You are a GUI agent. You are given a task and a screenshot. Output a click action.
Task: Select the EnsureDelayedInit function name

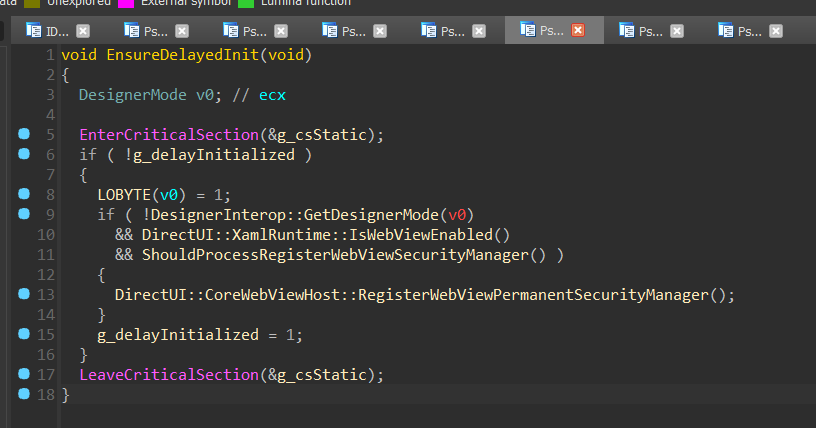click(183, 55)
